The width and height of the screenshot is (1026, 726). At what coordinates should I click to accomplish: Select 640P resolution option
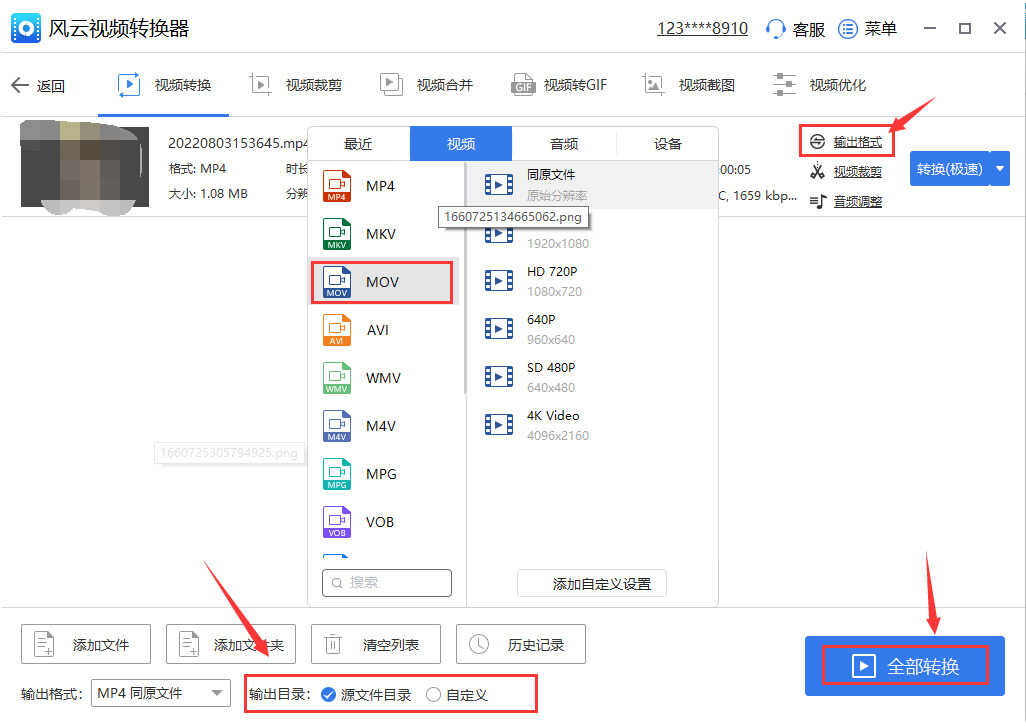click(592, 329)
